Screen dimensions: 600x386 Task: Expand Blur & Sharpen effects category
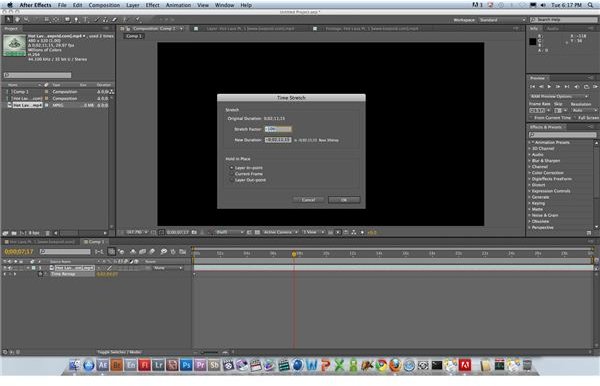(530, 161)
